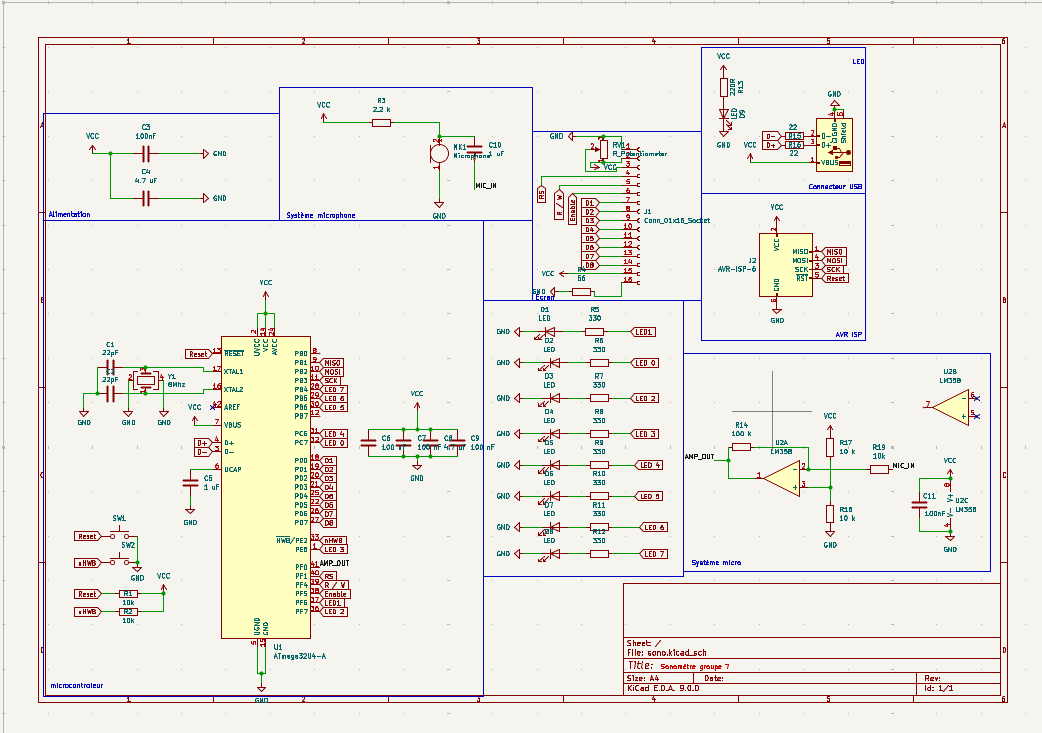Click the C11 100nF capacitor symbol
Image resolution: width=1042 pixels, height=733 pixels.
(x=920, y=504)
